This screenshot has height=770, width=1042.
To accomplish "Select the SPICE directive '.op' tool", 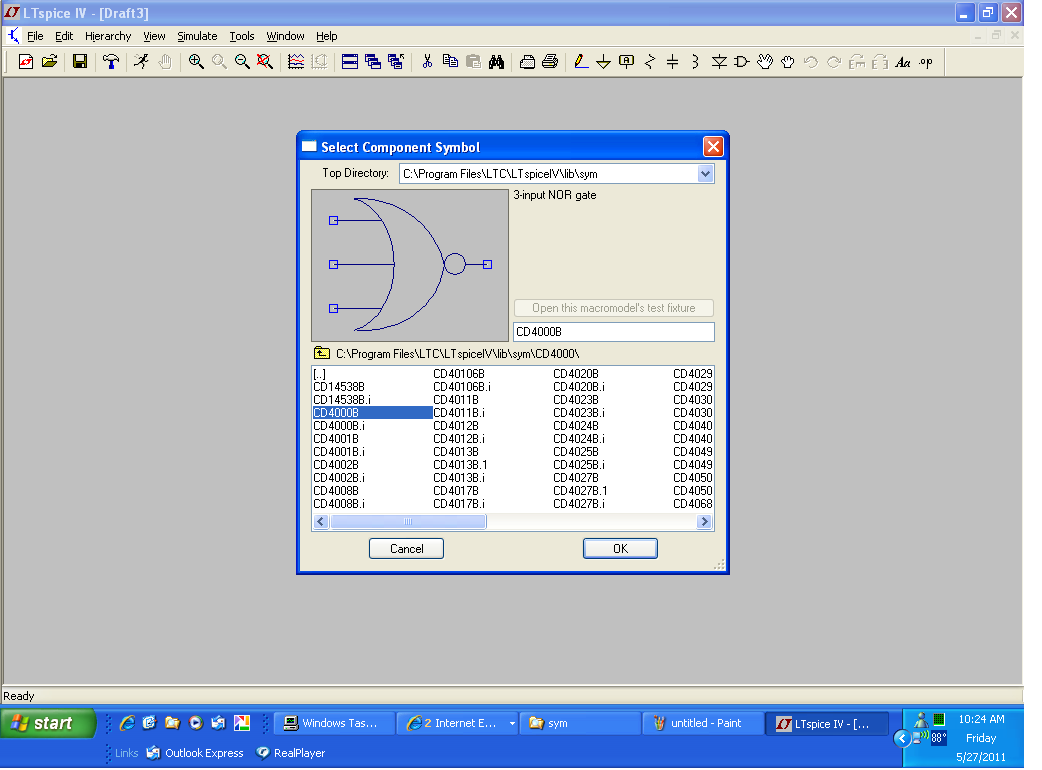I will [x=926, y=62].
